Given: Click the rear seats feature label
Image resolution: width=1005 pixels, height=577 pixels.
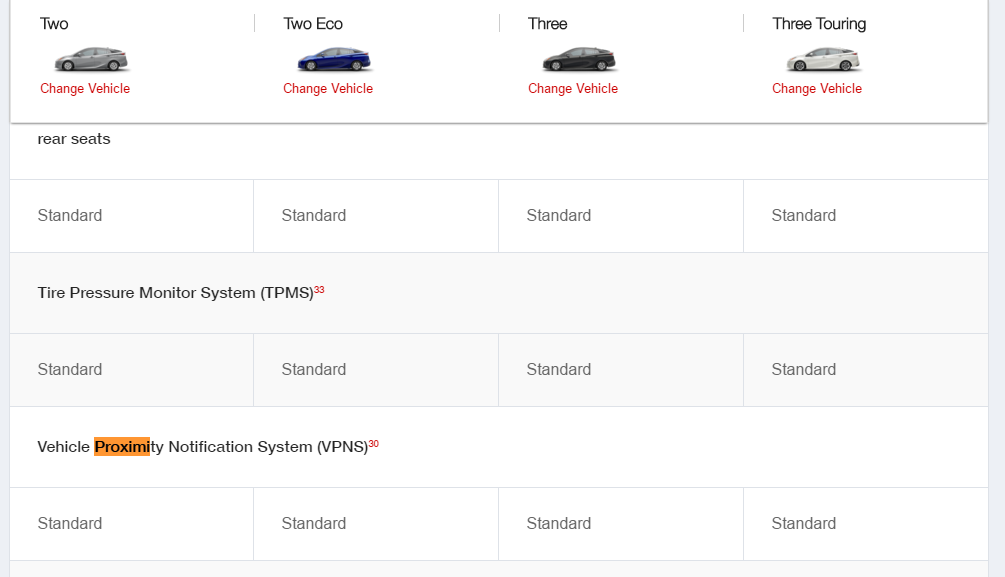Looking at the screenshot, I should tap(74, 139).
